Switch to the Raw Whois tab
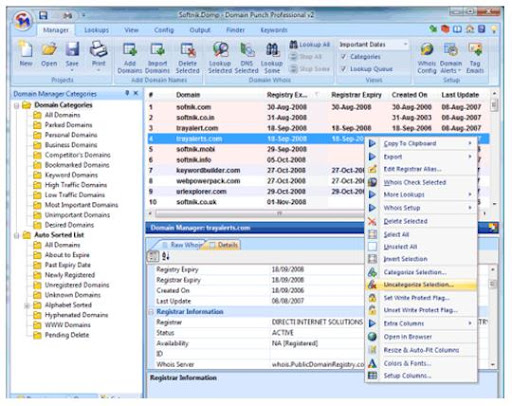512x406 pixels. tap(183, 245)
